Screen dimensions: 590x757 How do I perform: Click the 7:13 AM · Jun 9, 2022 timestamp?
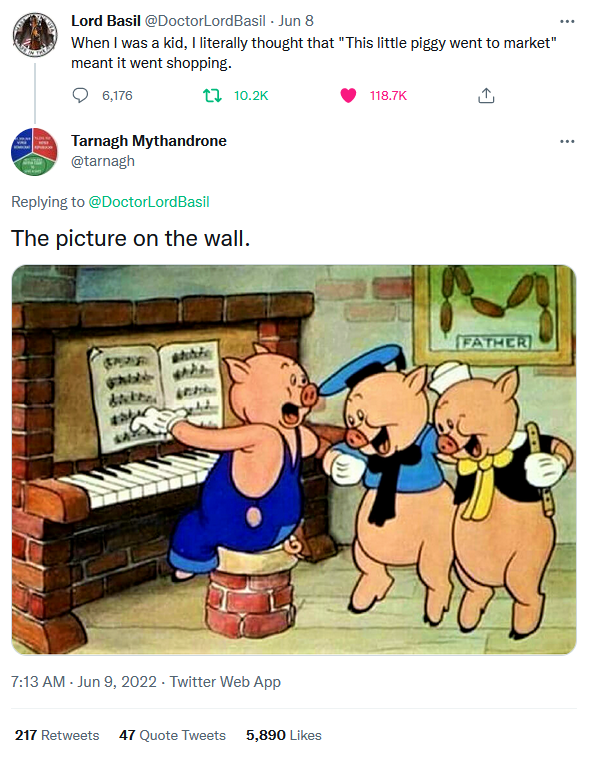84,682
